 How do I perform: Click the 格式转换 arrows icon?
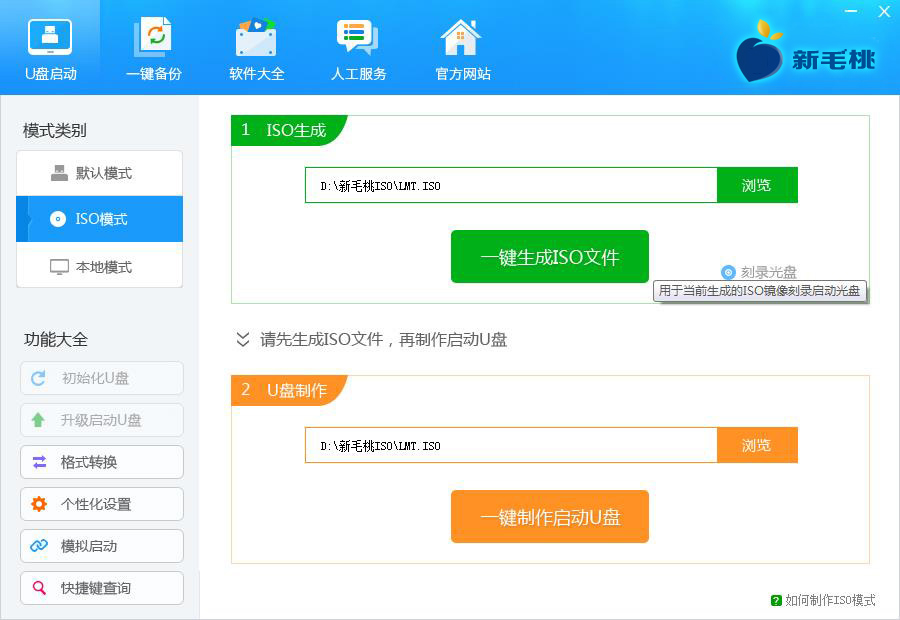(x=39, y=462)
